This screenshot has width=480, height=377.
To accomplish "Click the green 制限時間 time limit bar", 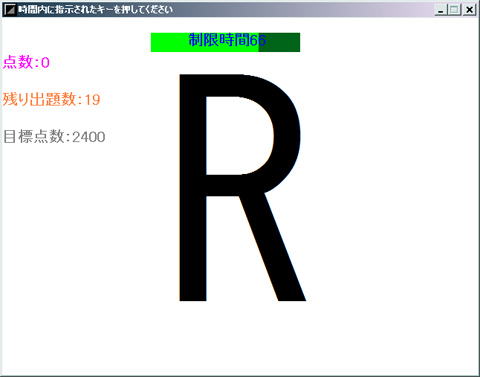I will pyautogui.click(x=225, y=42).
